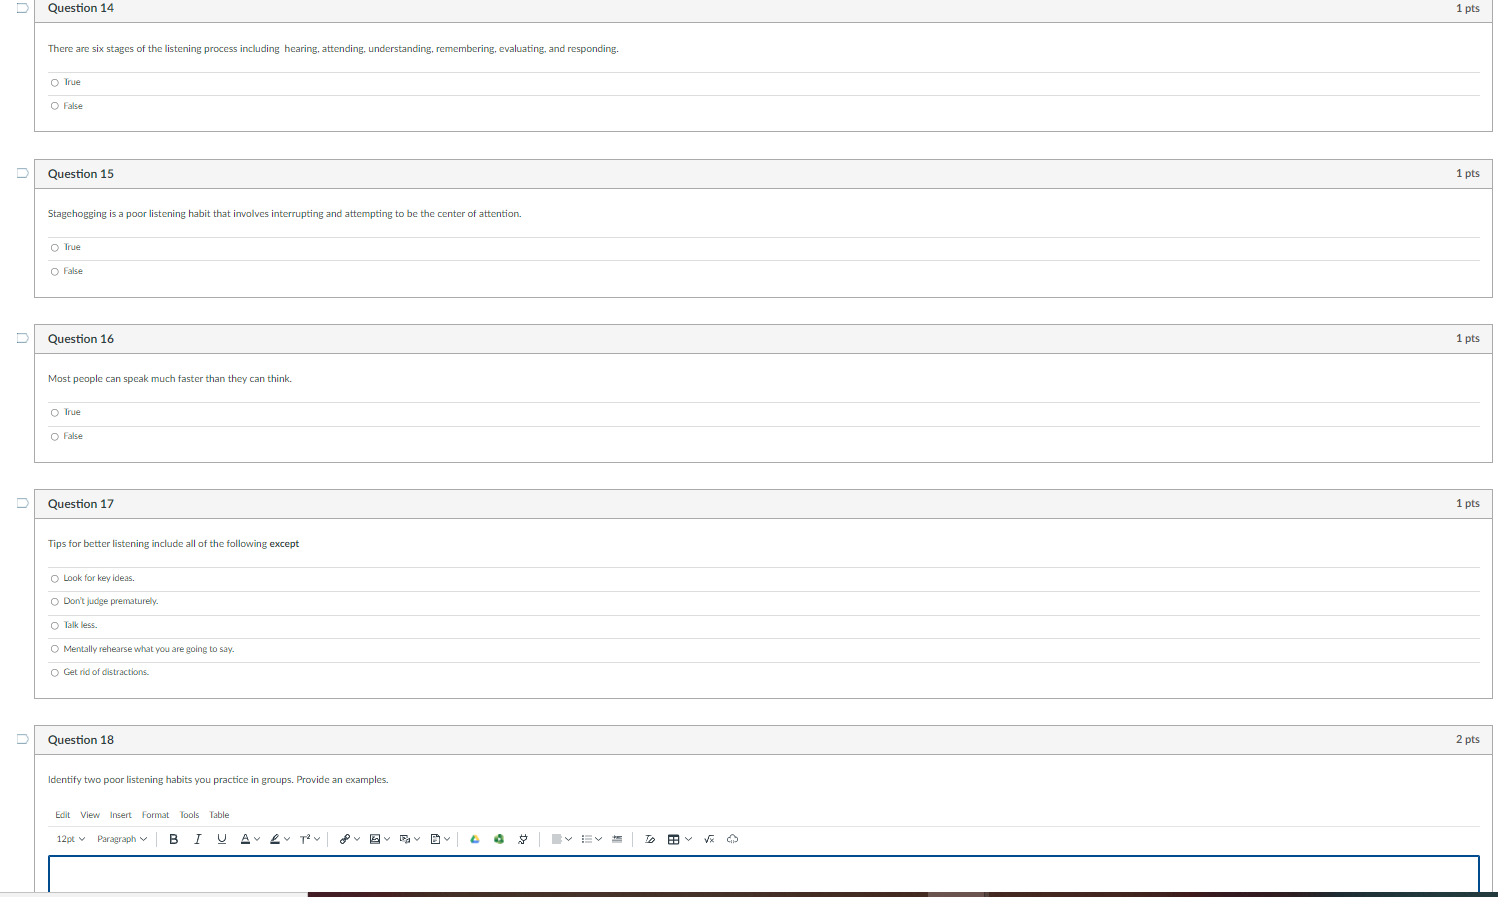This screenshot has width=1498, height=897.
Task: Expand the document options arrow
Action: coord(447,839)
